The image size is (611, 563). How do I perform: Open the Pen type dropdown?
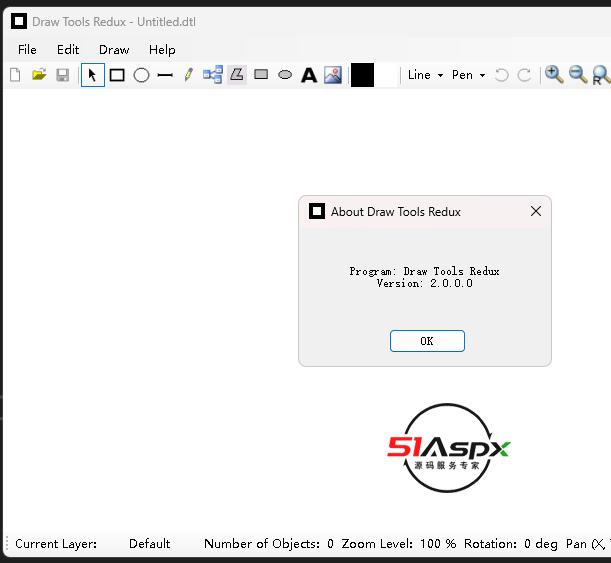coord(468,75)
